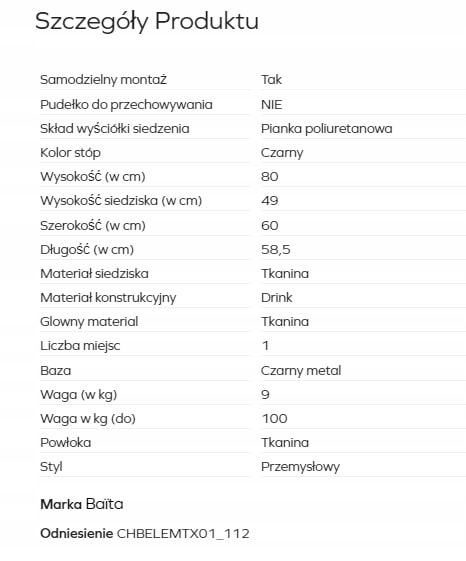Click the Szczegóły Produktu heading
466x561 pixels.
point(147,22)
